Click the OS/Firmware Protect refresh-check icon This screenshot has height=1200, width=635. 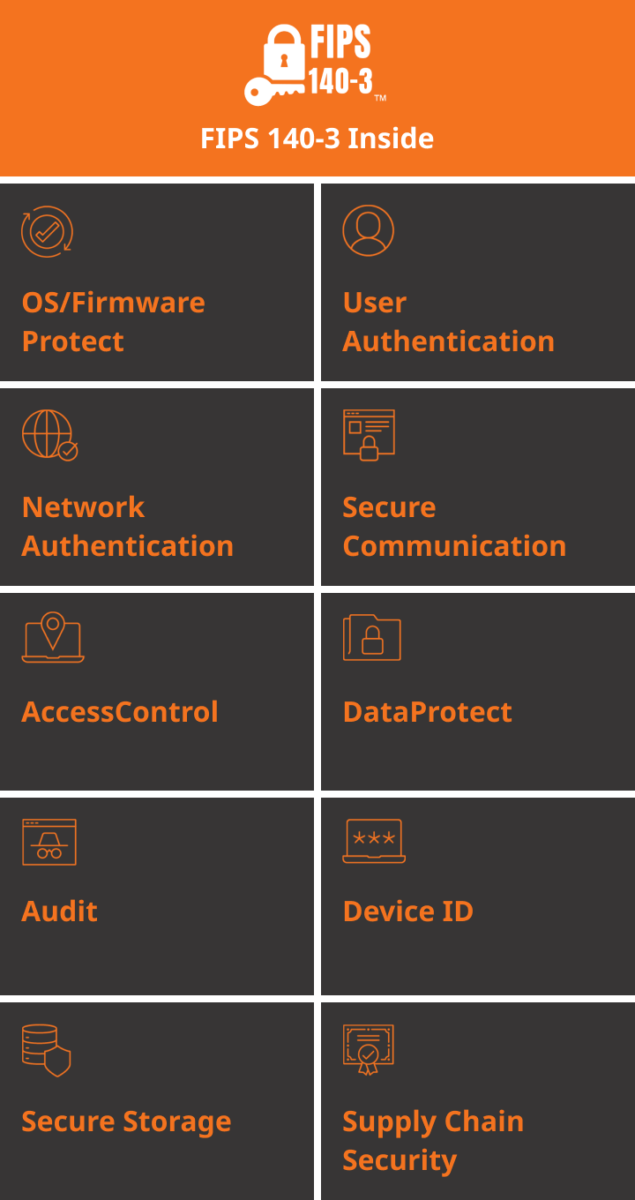pos(47,231)
